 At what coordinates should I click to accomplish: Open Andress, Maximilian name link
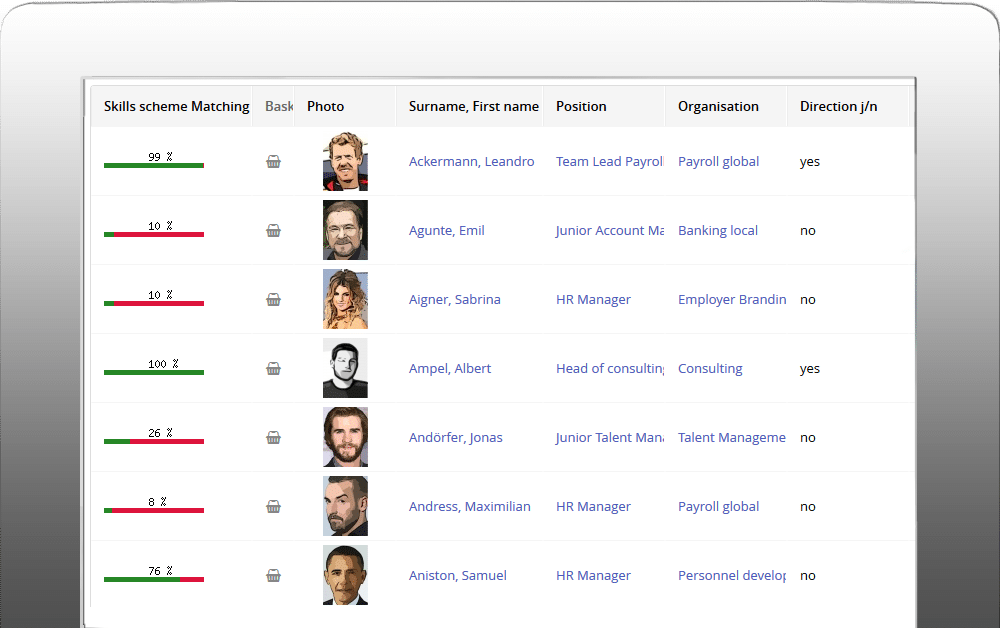click(x=469, y=507)
